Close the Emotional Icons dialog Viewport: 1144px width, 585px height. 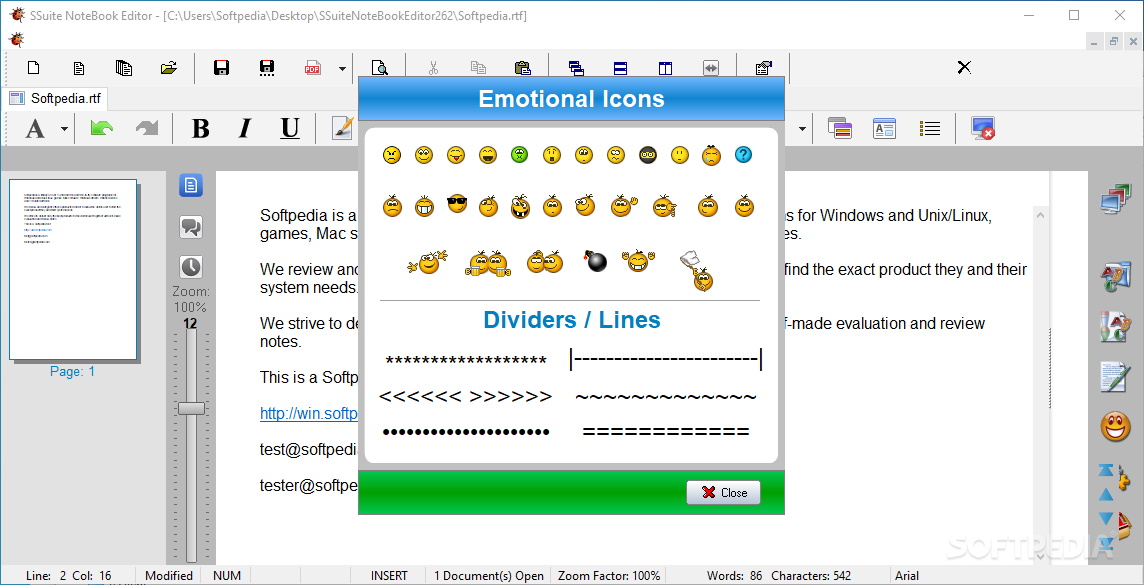723,492
